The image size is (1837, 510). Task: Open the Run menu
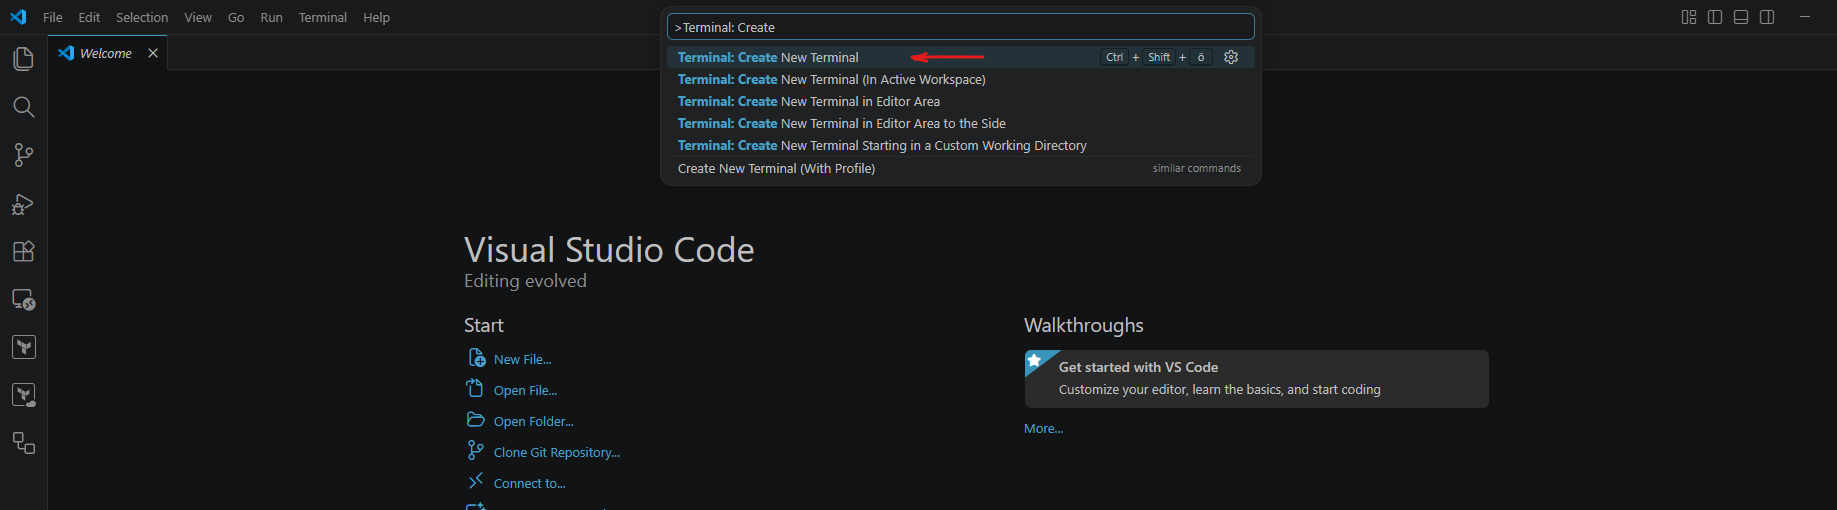coord(271,17)
